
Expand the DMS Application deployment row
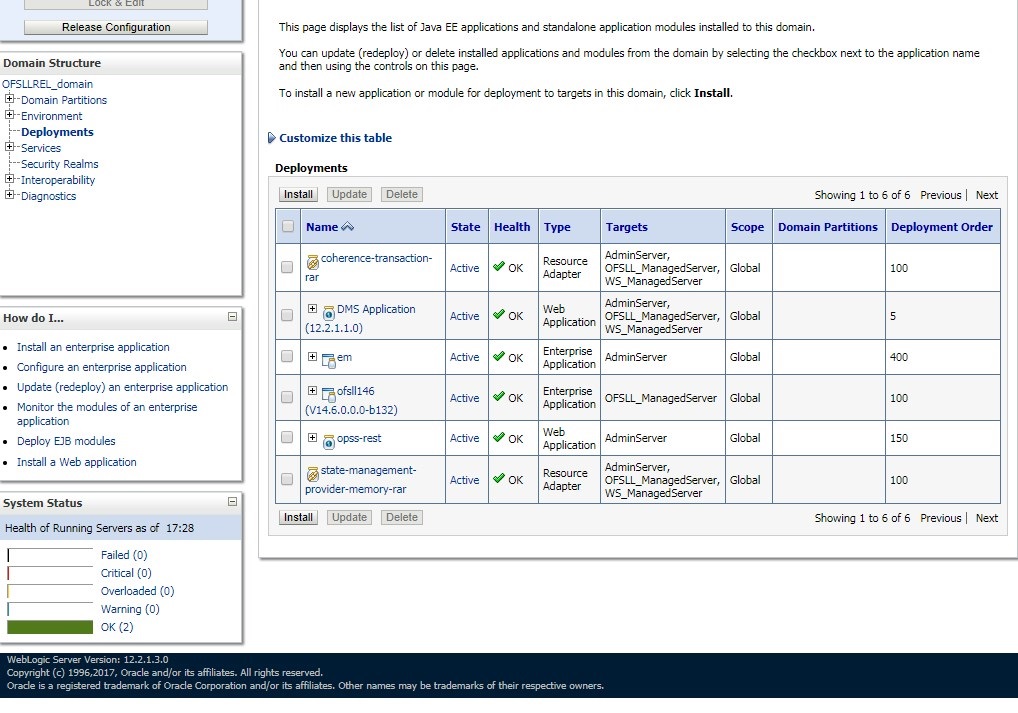point(312,308)
